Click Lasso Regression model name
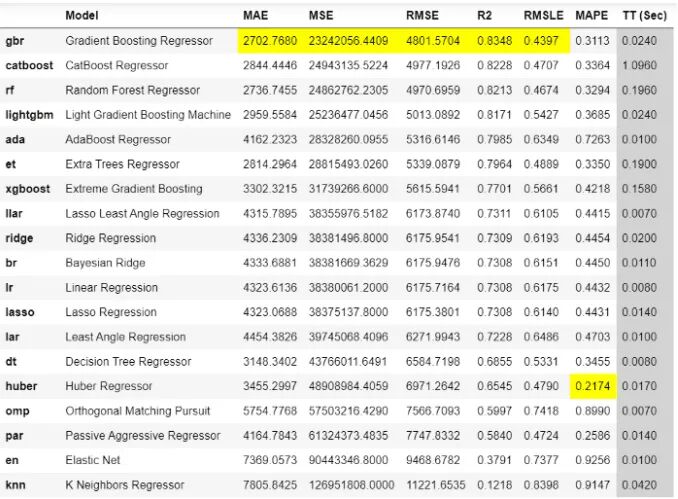This screenshot has width=678, height=499. [111, 312]
